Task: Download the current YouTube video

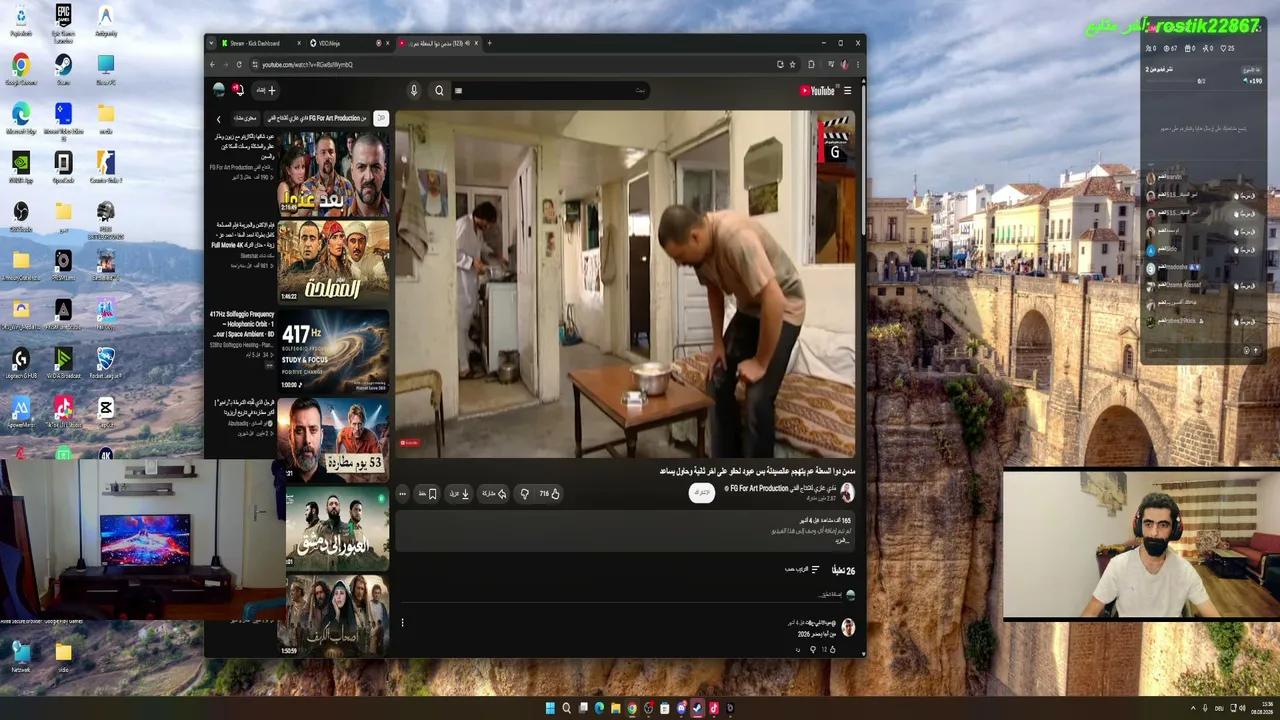Action: tap(460, 494)
